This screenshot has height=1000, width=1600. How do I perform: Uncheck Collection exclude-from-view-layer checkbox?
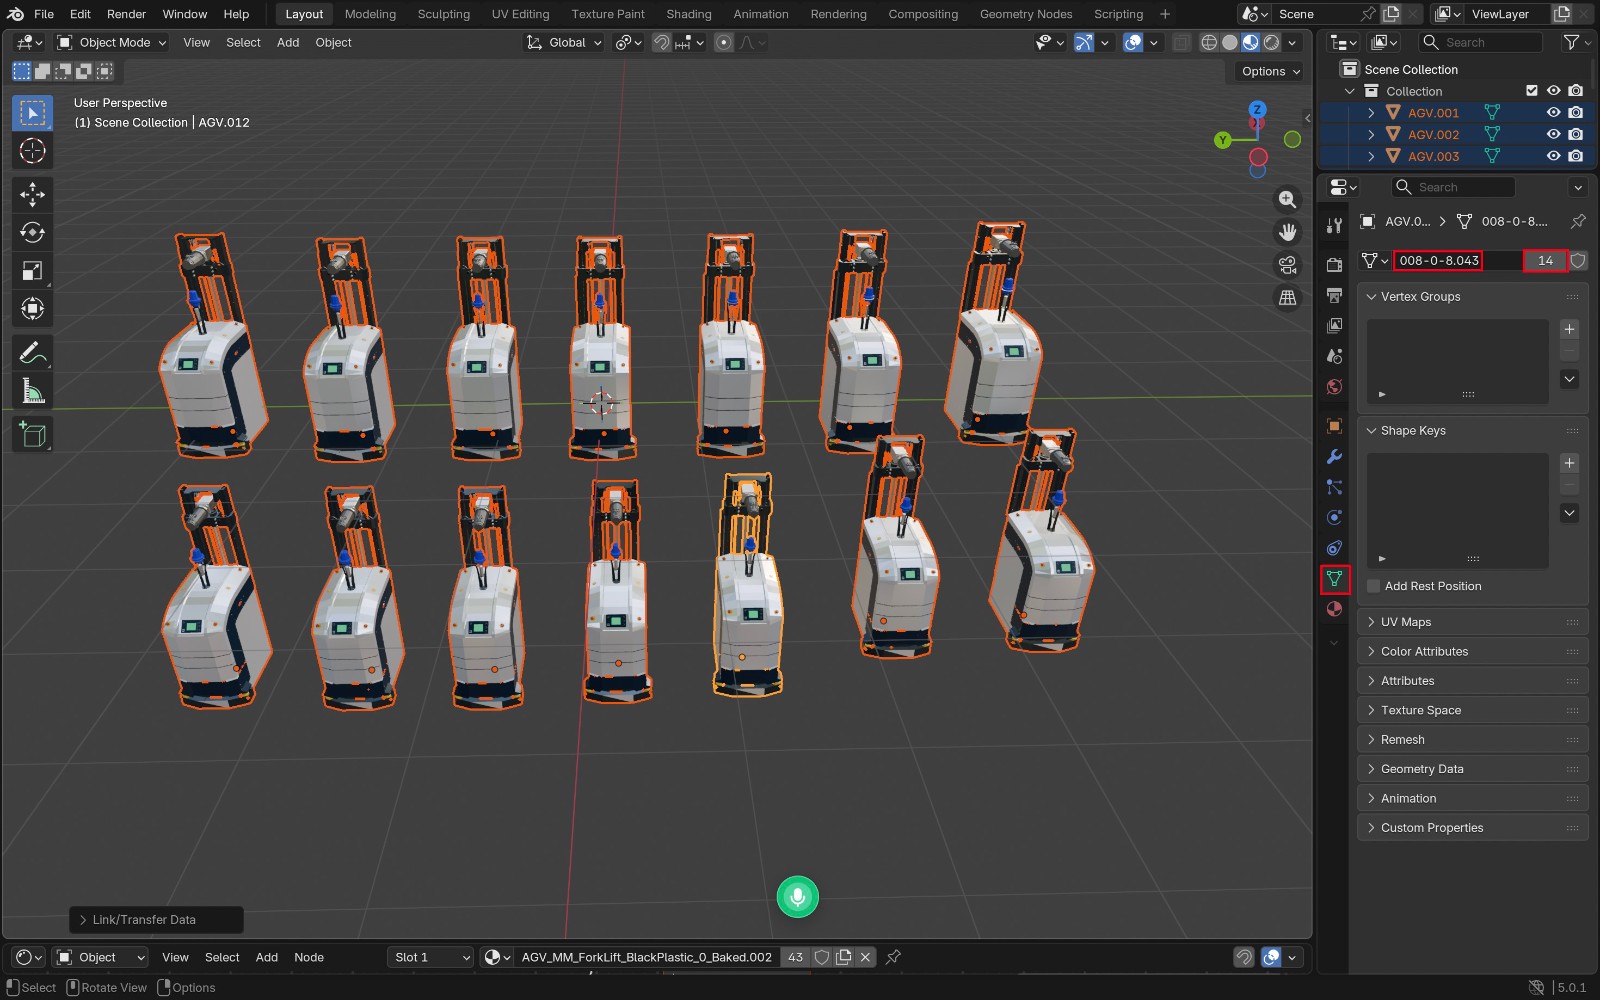[1531, 91]
